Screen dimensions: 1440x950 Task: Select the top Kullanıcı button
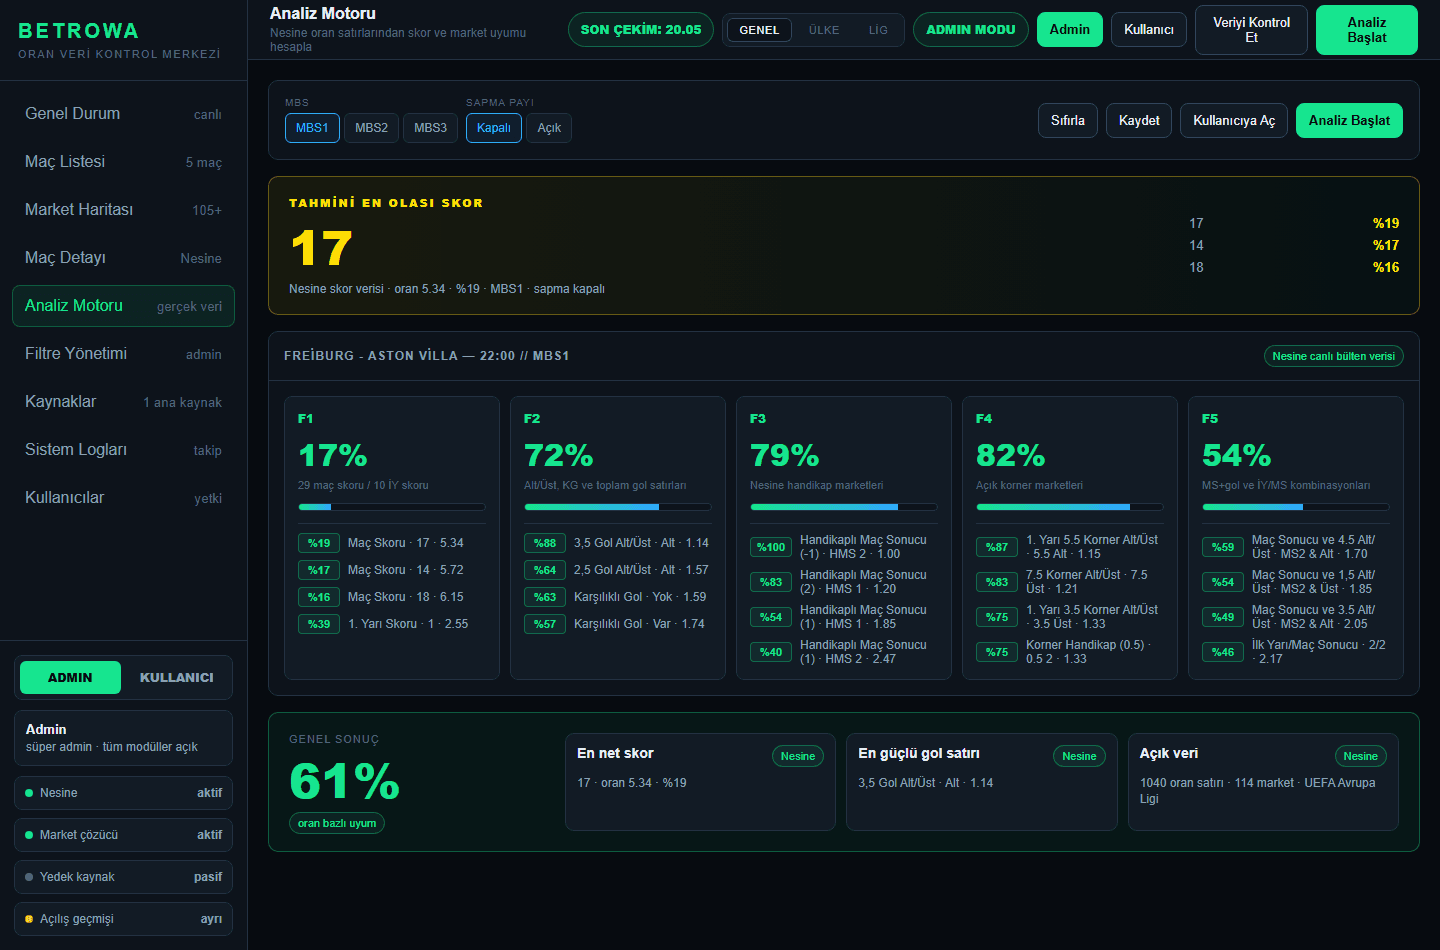click(1149, 30)
